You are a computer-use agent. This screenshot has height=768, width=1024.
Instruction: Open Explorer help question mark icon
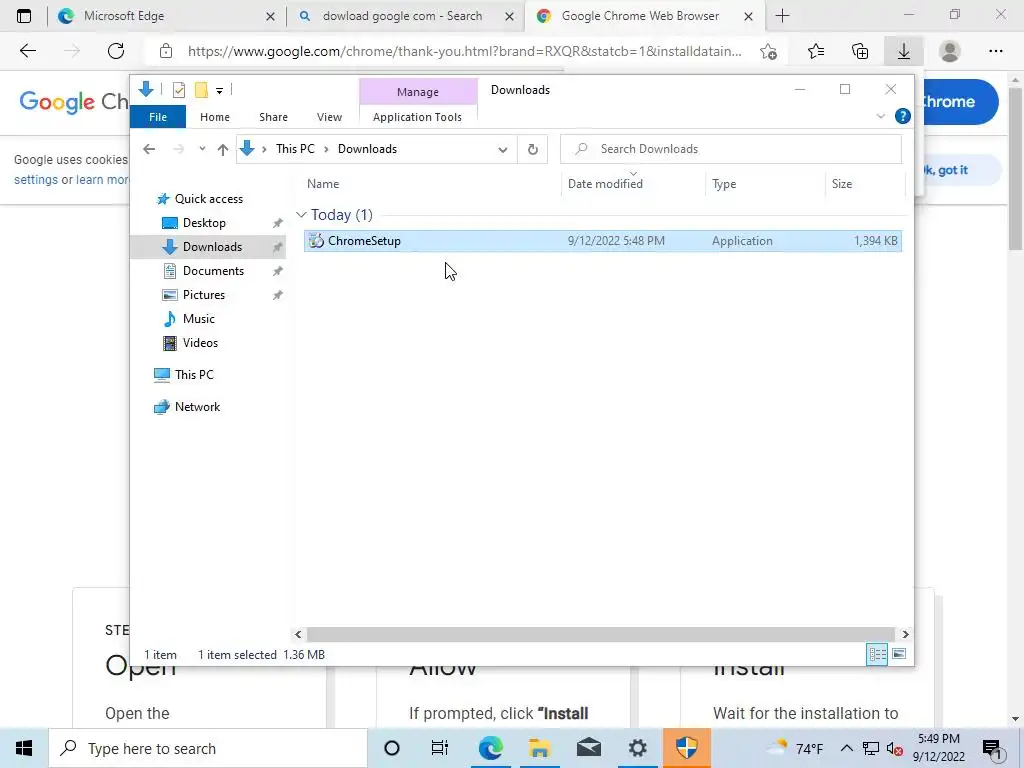coord(903,116)
